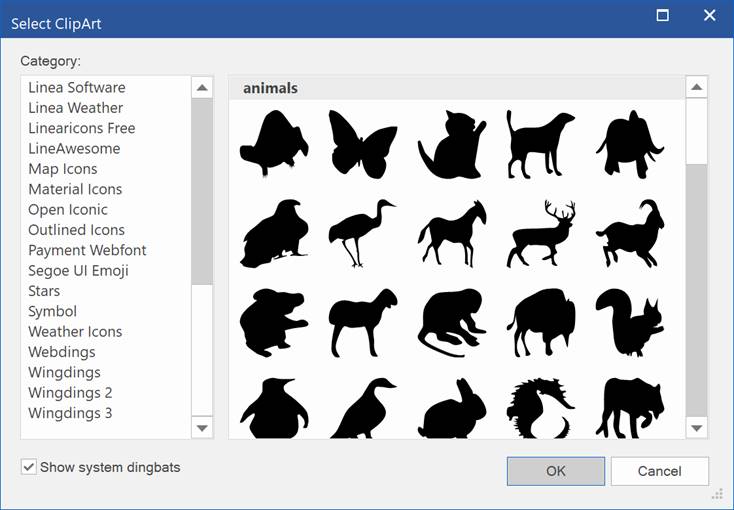Pick the dog silhouette clipart
This screenshot has height=510, width=734.
pos(541,144)
